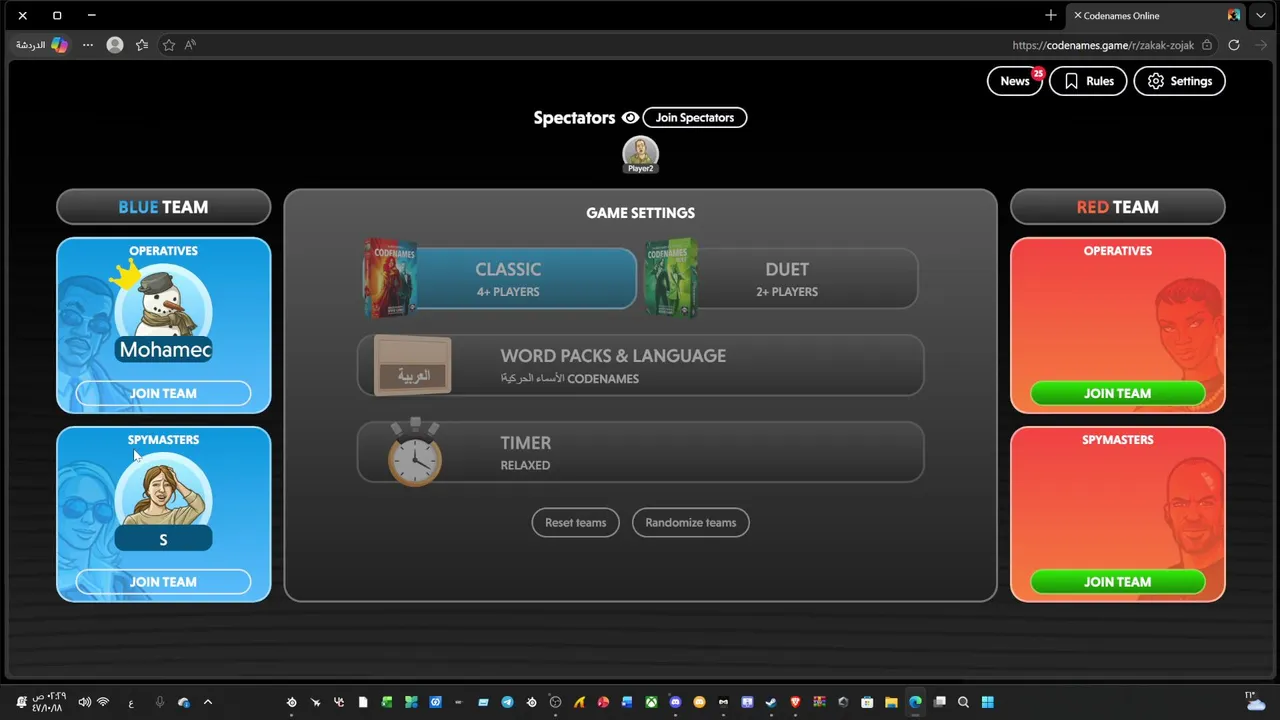
Task: Click the microphone icon in tray
Action: (159, 702)
